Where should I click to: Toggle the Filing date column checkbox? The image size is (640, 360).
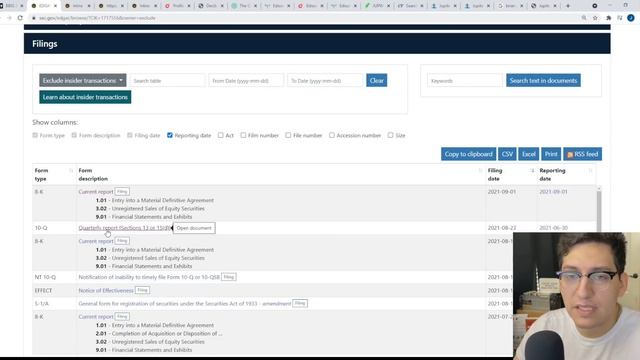pos(129,135)
